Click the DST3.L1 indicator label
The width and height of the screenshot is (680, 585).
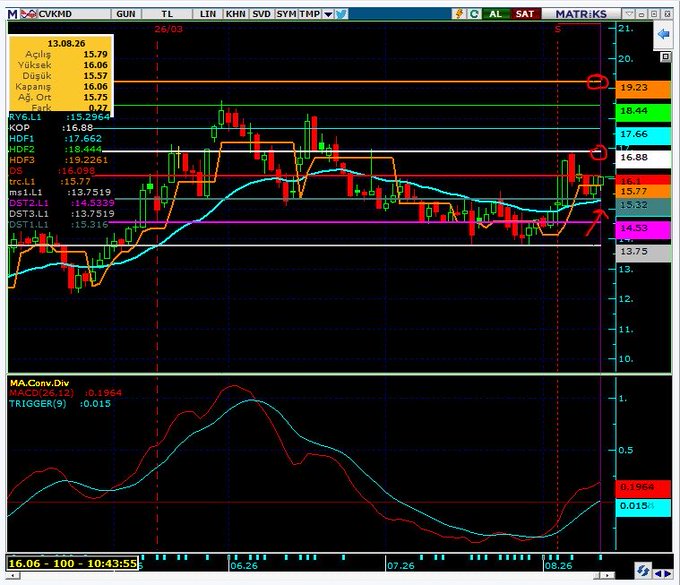(x=29, y=214)
